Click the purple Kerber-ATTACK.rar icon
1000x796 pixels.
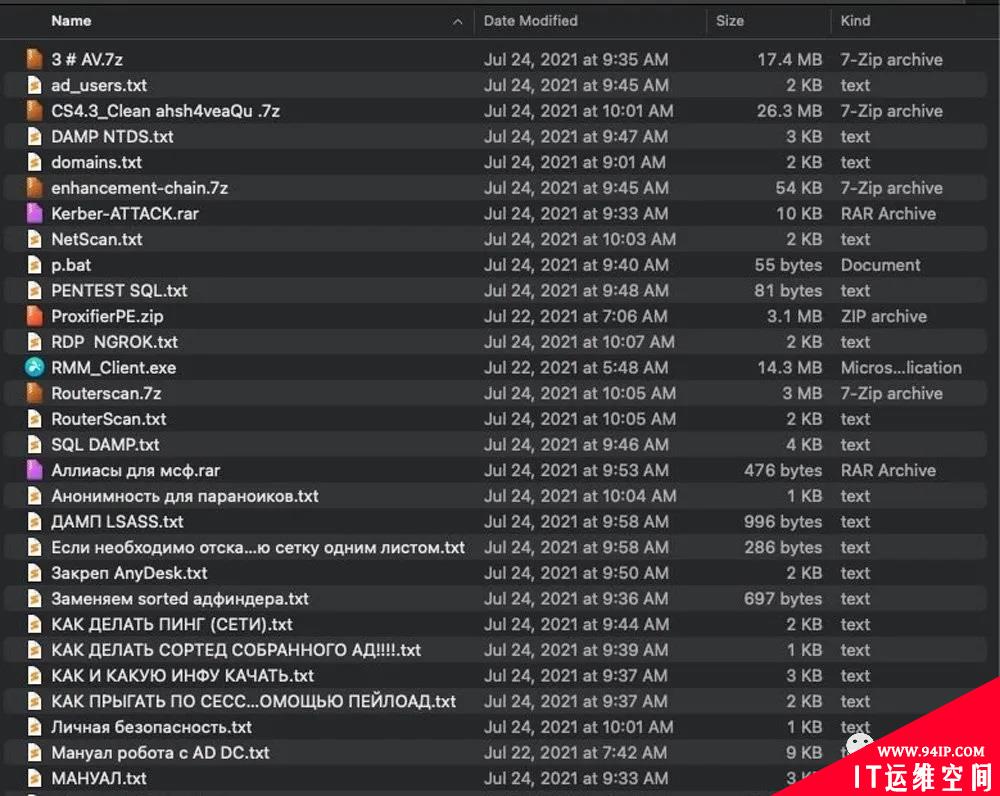34,214
